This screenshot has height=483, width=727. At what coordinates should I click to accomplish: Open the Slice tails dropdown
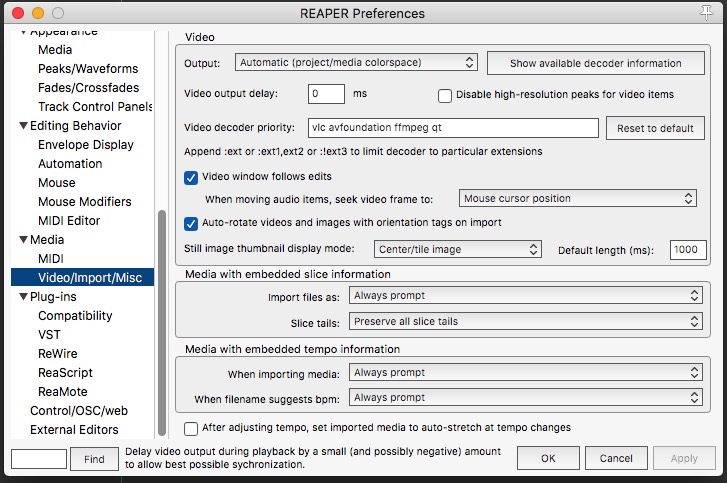(525, 322)
